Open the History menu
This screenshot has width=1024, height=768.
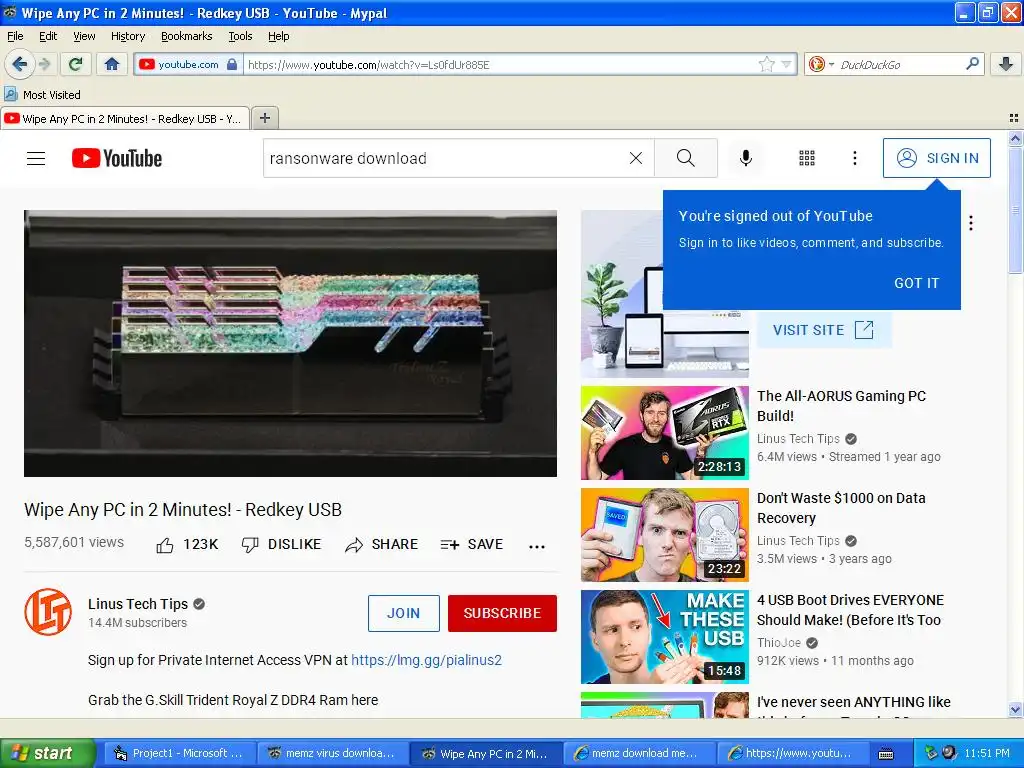click(127, 36)
